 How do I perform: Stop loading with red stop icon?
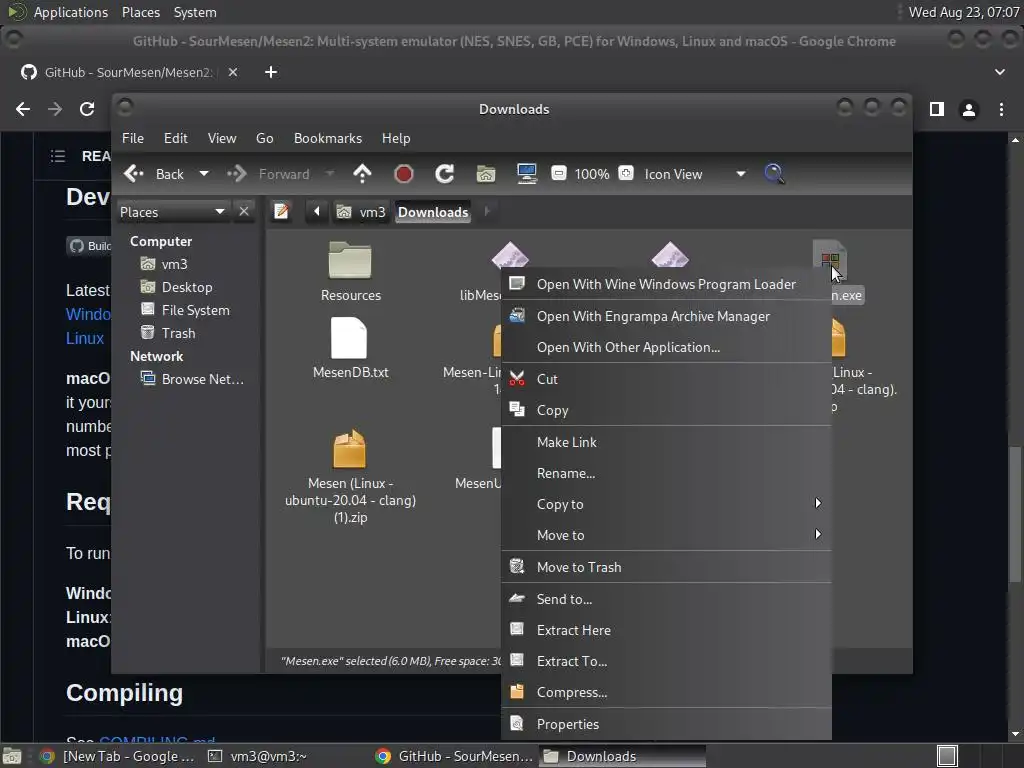pyautogui.click(x=404, y=174)
